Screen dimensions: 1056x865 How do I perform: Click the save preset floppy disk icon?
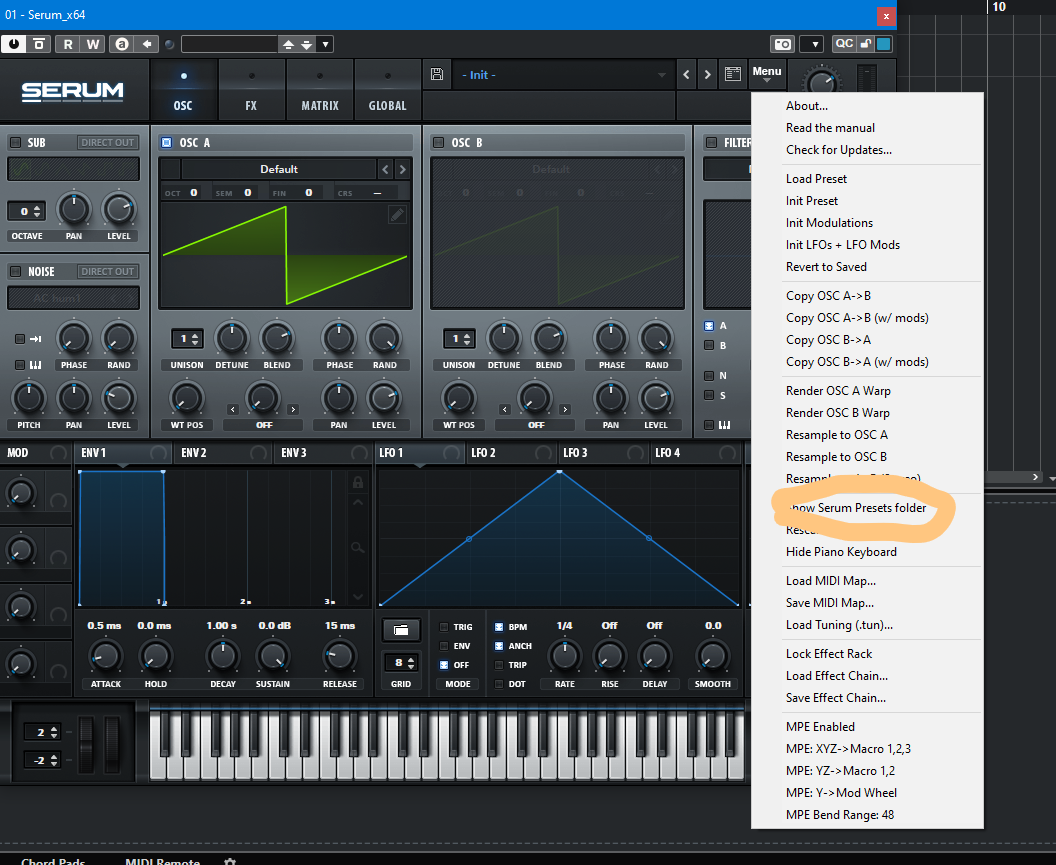436,75
